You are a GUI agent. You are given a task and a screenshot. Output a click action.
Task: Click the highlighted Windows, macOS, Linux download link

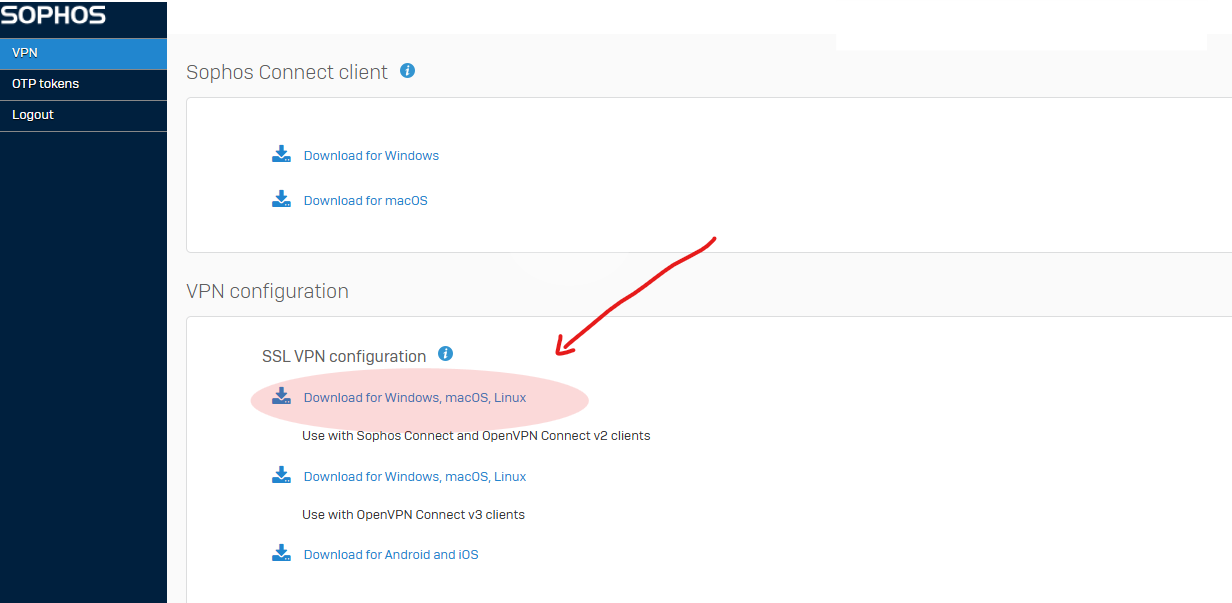pyautogui.click(x=415, y=398)
